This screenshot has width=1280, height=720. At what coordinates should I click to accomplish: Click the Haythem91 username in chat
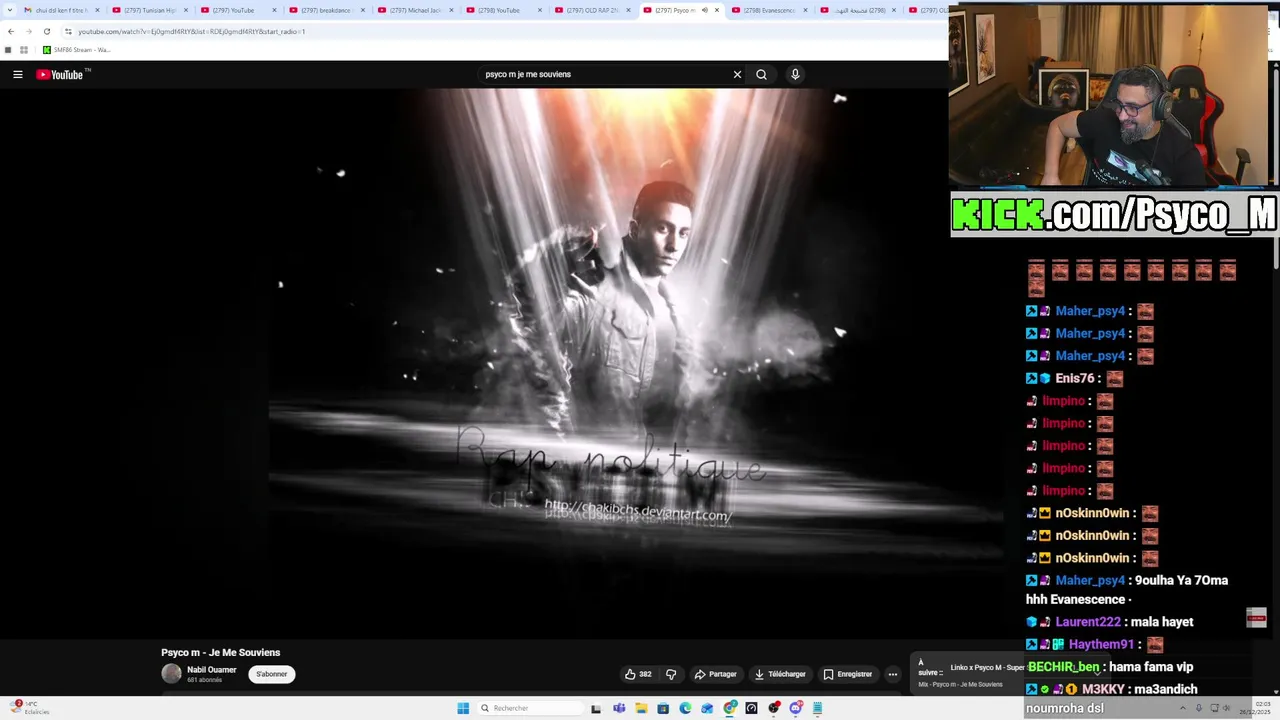[1101, 645]
